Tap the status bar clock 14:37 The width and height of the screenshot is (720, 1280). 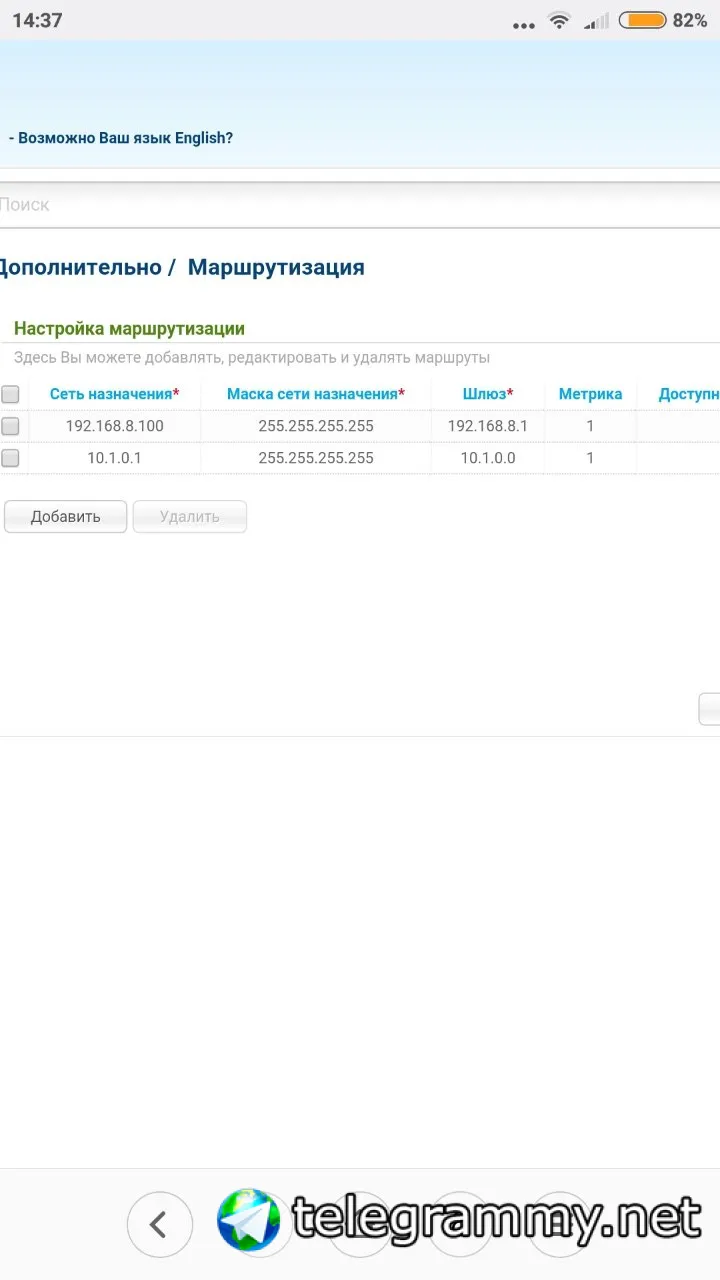(x=37, y=20)
